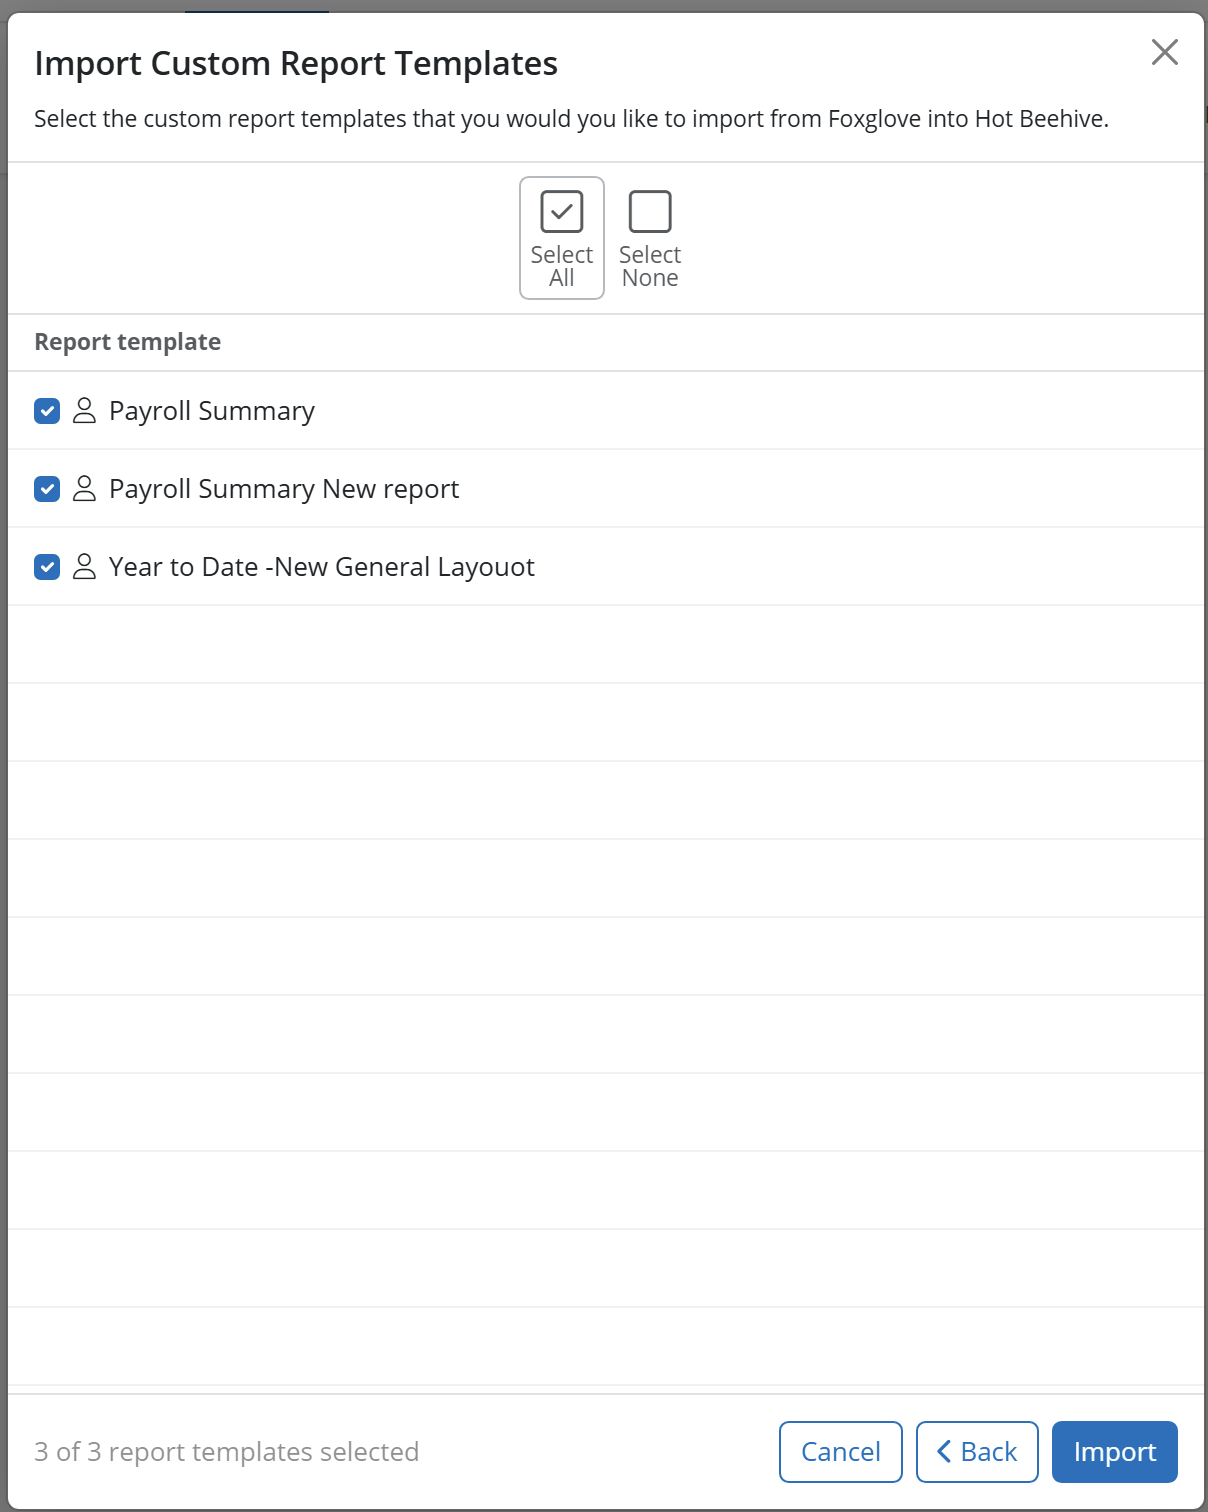Uncheck the Payroll Summary checkbox
Viewport: 1208px width, 1512px height.
tap(47, 411)
